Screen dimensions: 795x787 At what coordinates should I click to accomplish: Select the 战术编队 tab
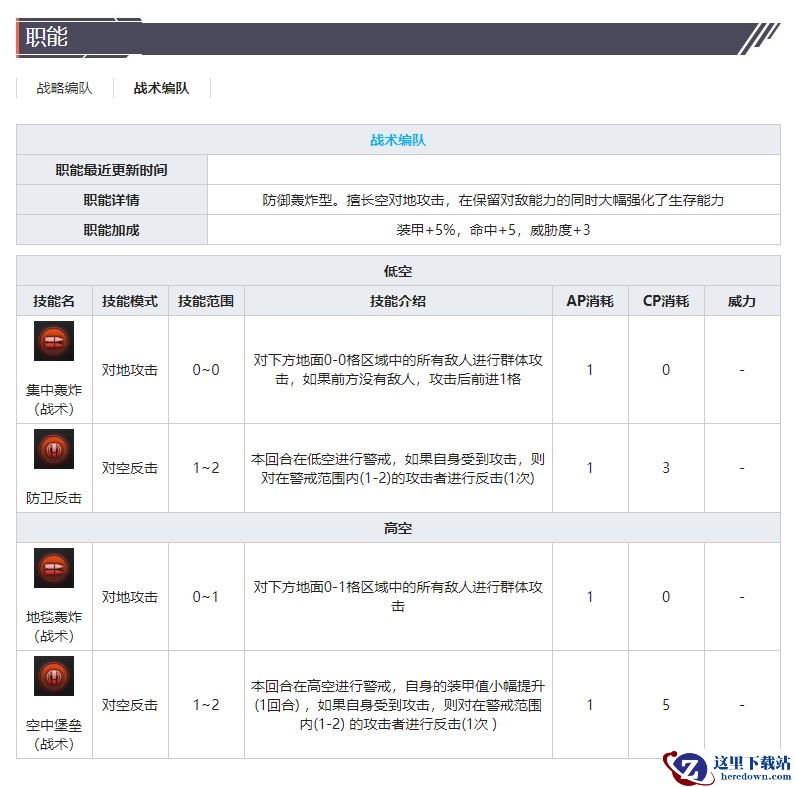[161, 88]
